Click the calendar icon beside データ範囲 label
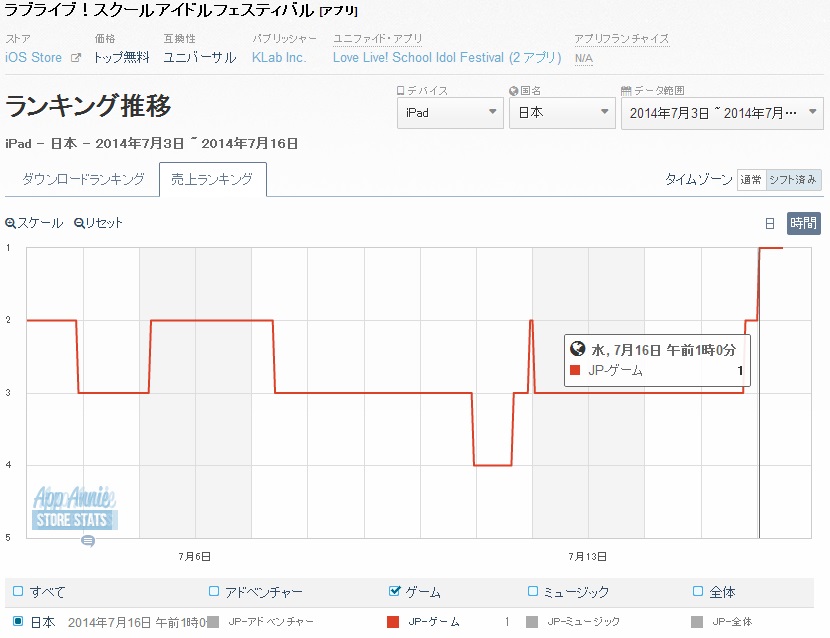830x638 pixels. tap(626, 91)
